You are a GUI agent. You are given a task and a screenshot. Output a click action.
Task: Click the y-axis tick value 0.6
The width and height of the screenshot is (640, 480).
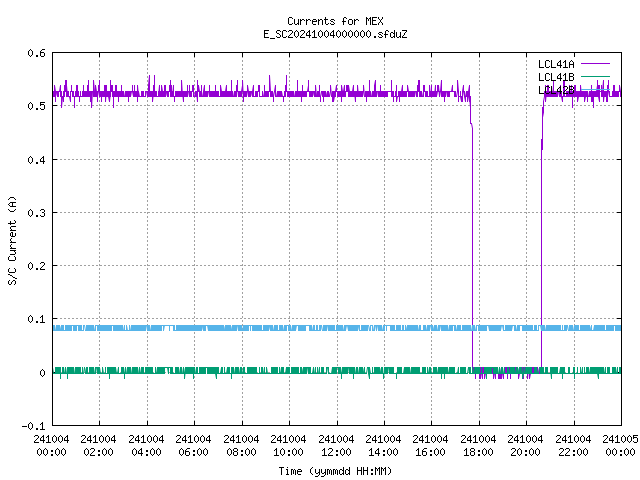tap(36, 53)
